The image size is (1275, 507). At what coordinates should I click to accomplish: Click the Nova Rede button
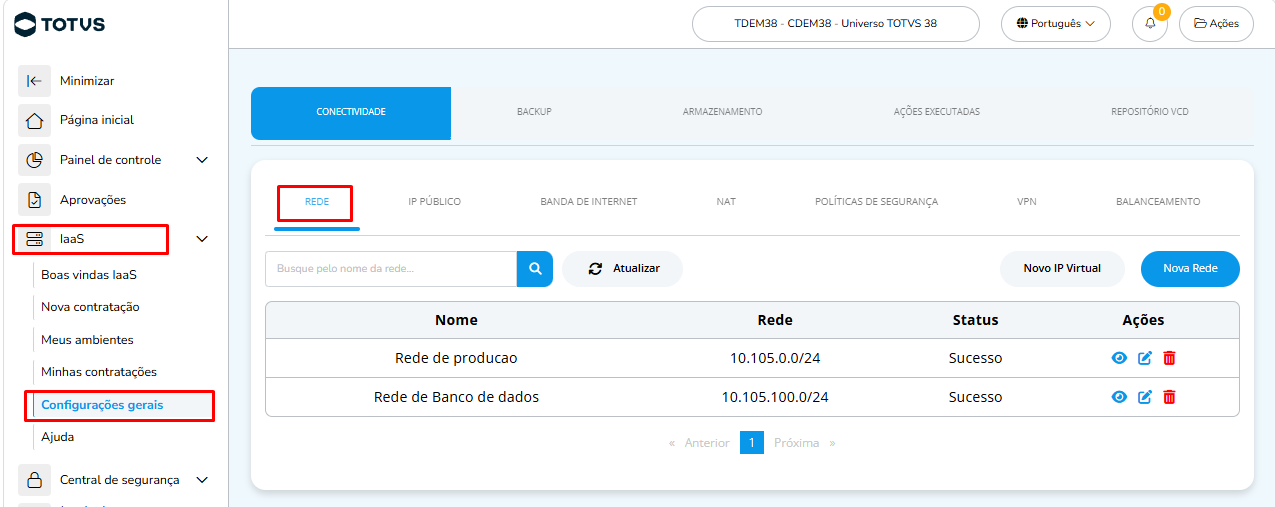[x=1190, y=269]
